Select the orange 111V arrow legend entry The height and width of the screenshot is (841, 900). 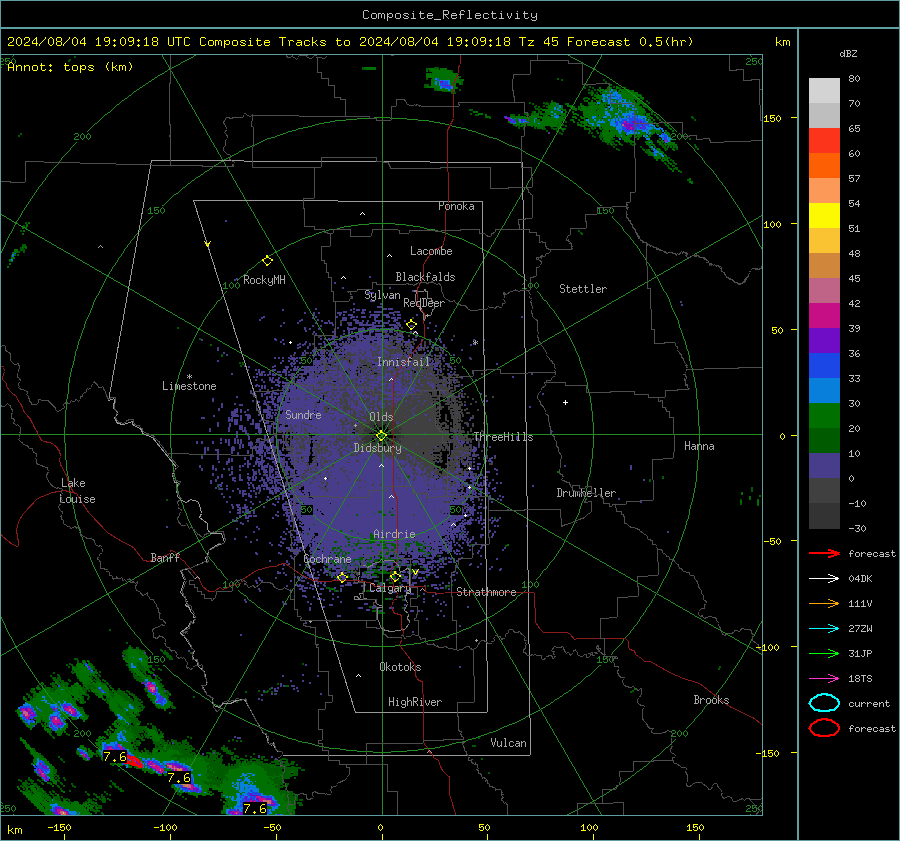click(x=824, y=603)
